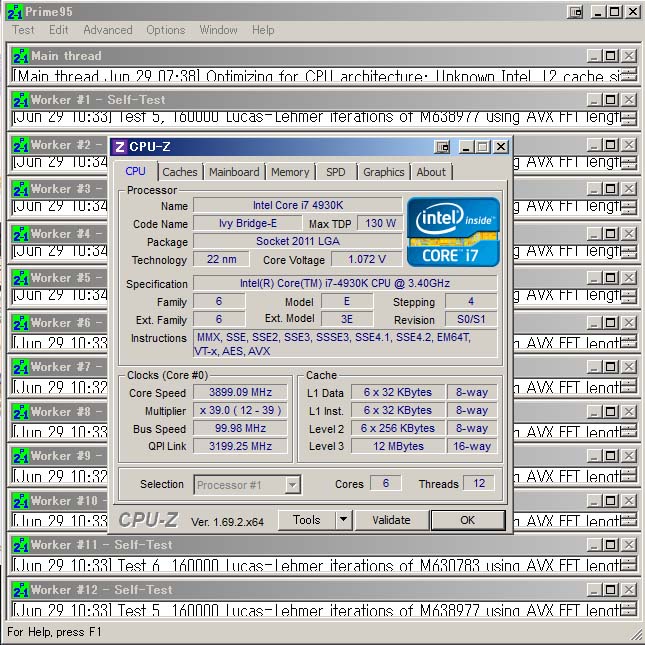Click the Worker #1 Self-Test window icon
Screen dimensions: 645x645
[x=20, y=100]
